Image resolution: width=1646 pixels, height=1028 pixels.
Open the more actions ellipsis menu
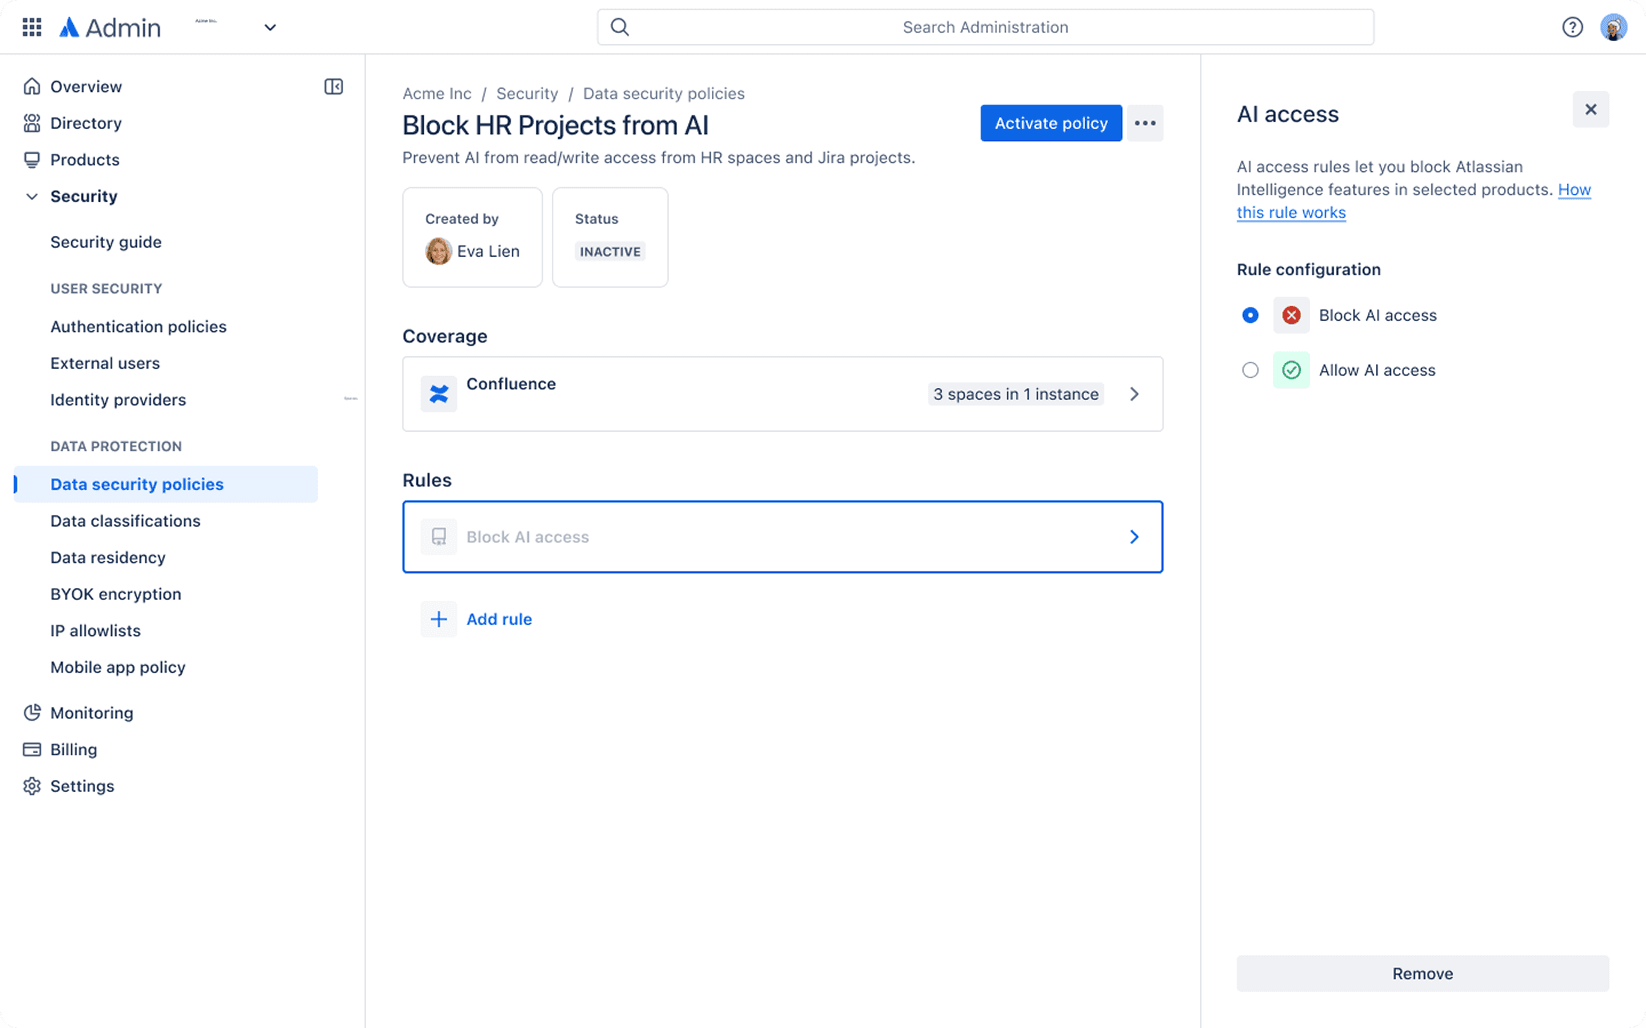(x=1145, y=123)
